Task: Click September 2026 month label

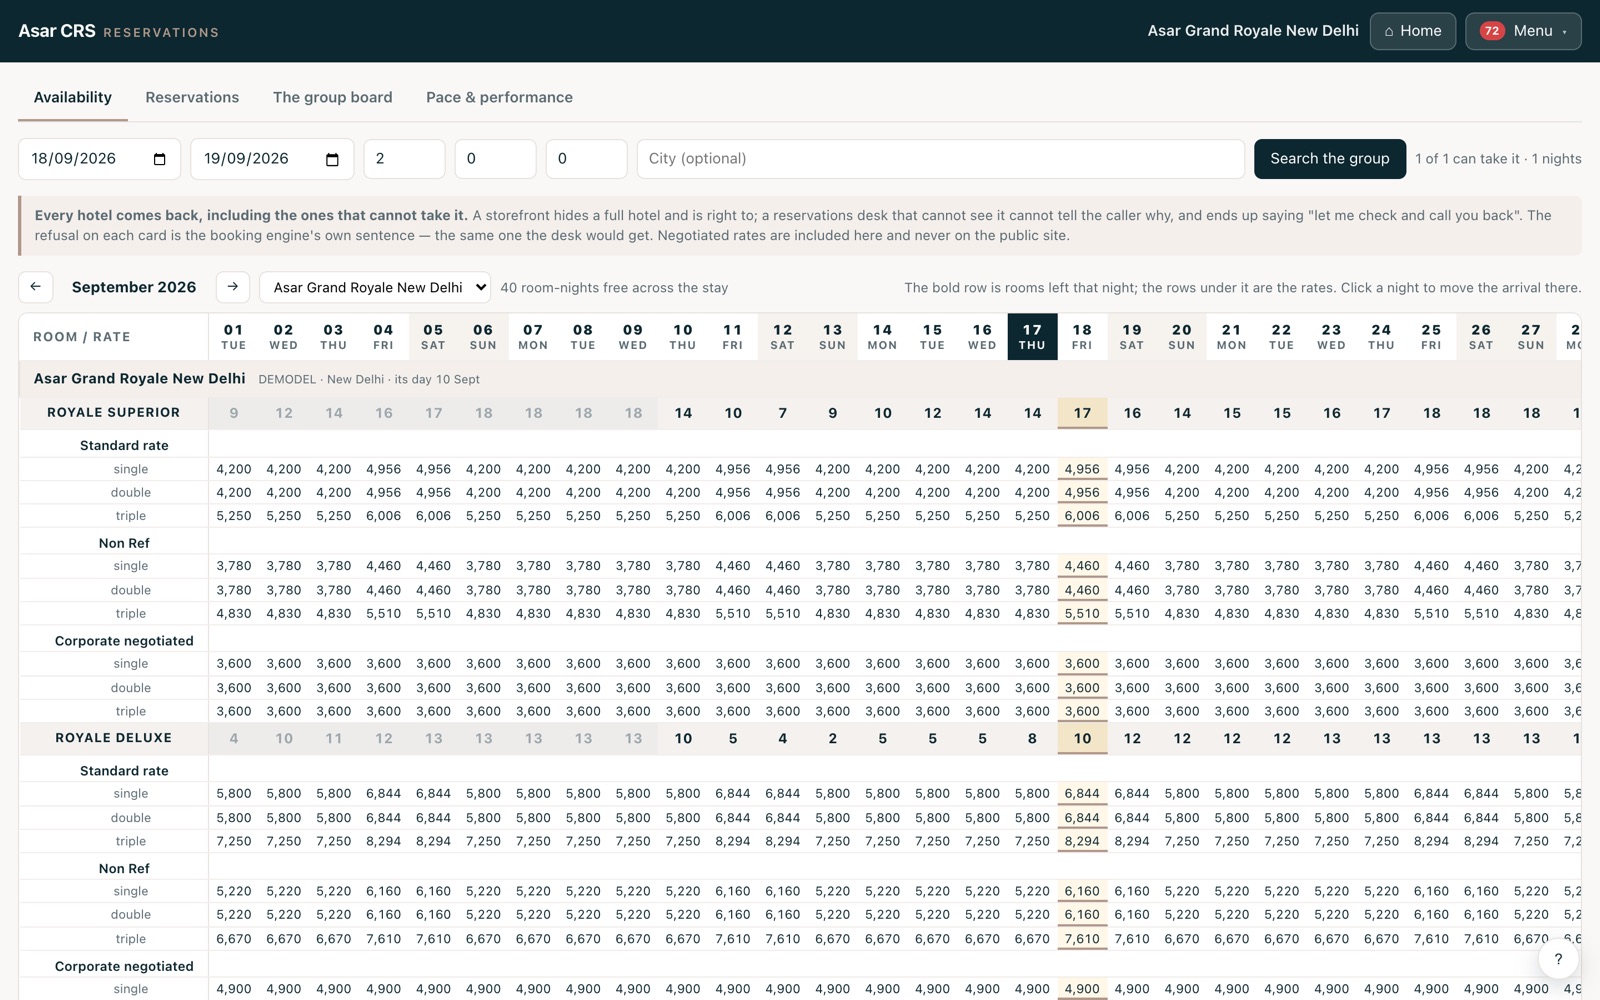Action: pos(134,287)
